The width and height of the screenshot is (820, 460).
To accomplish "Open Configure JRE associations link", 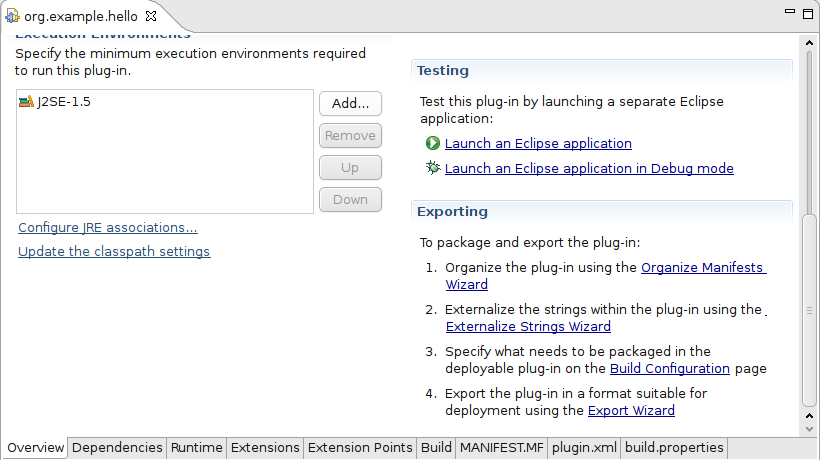I will [x=108, y=228].
